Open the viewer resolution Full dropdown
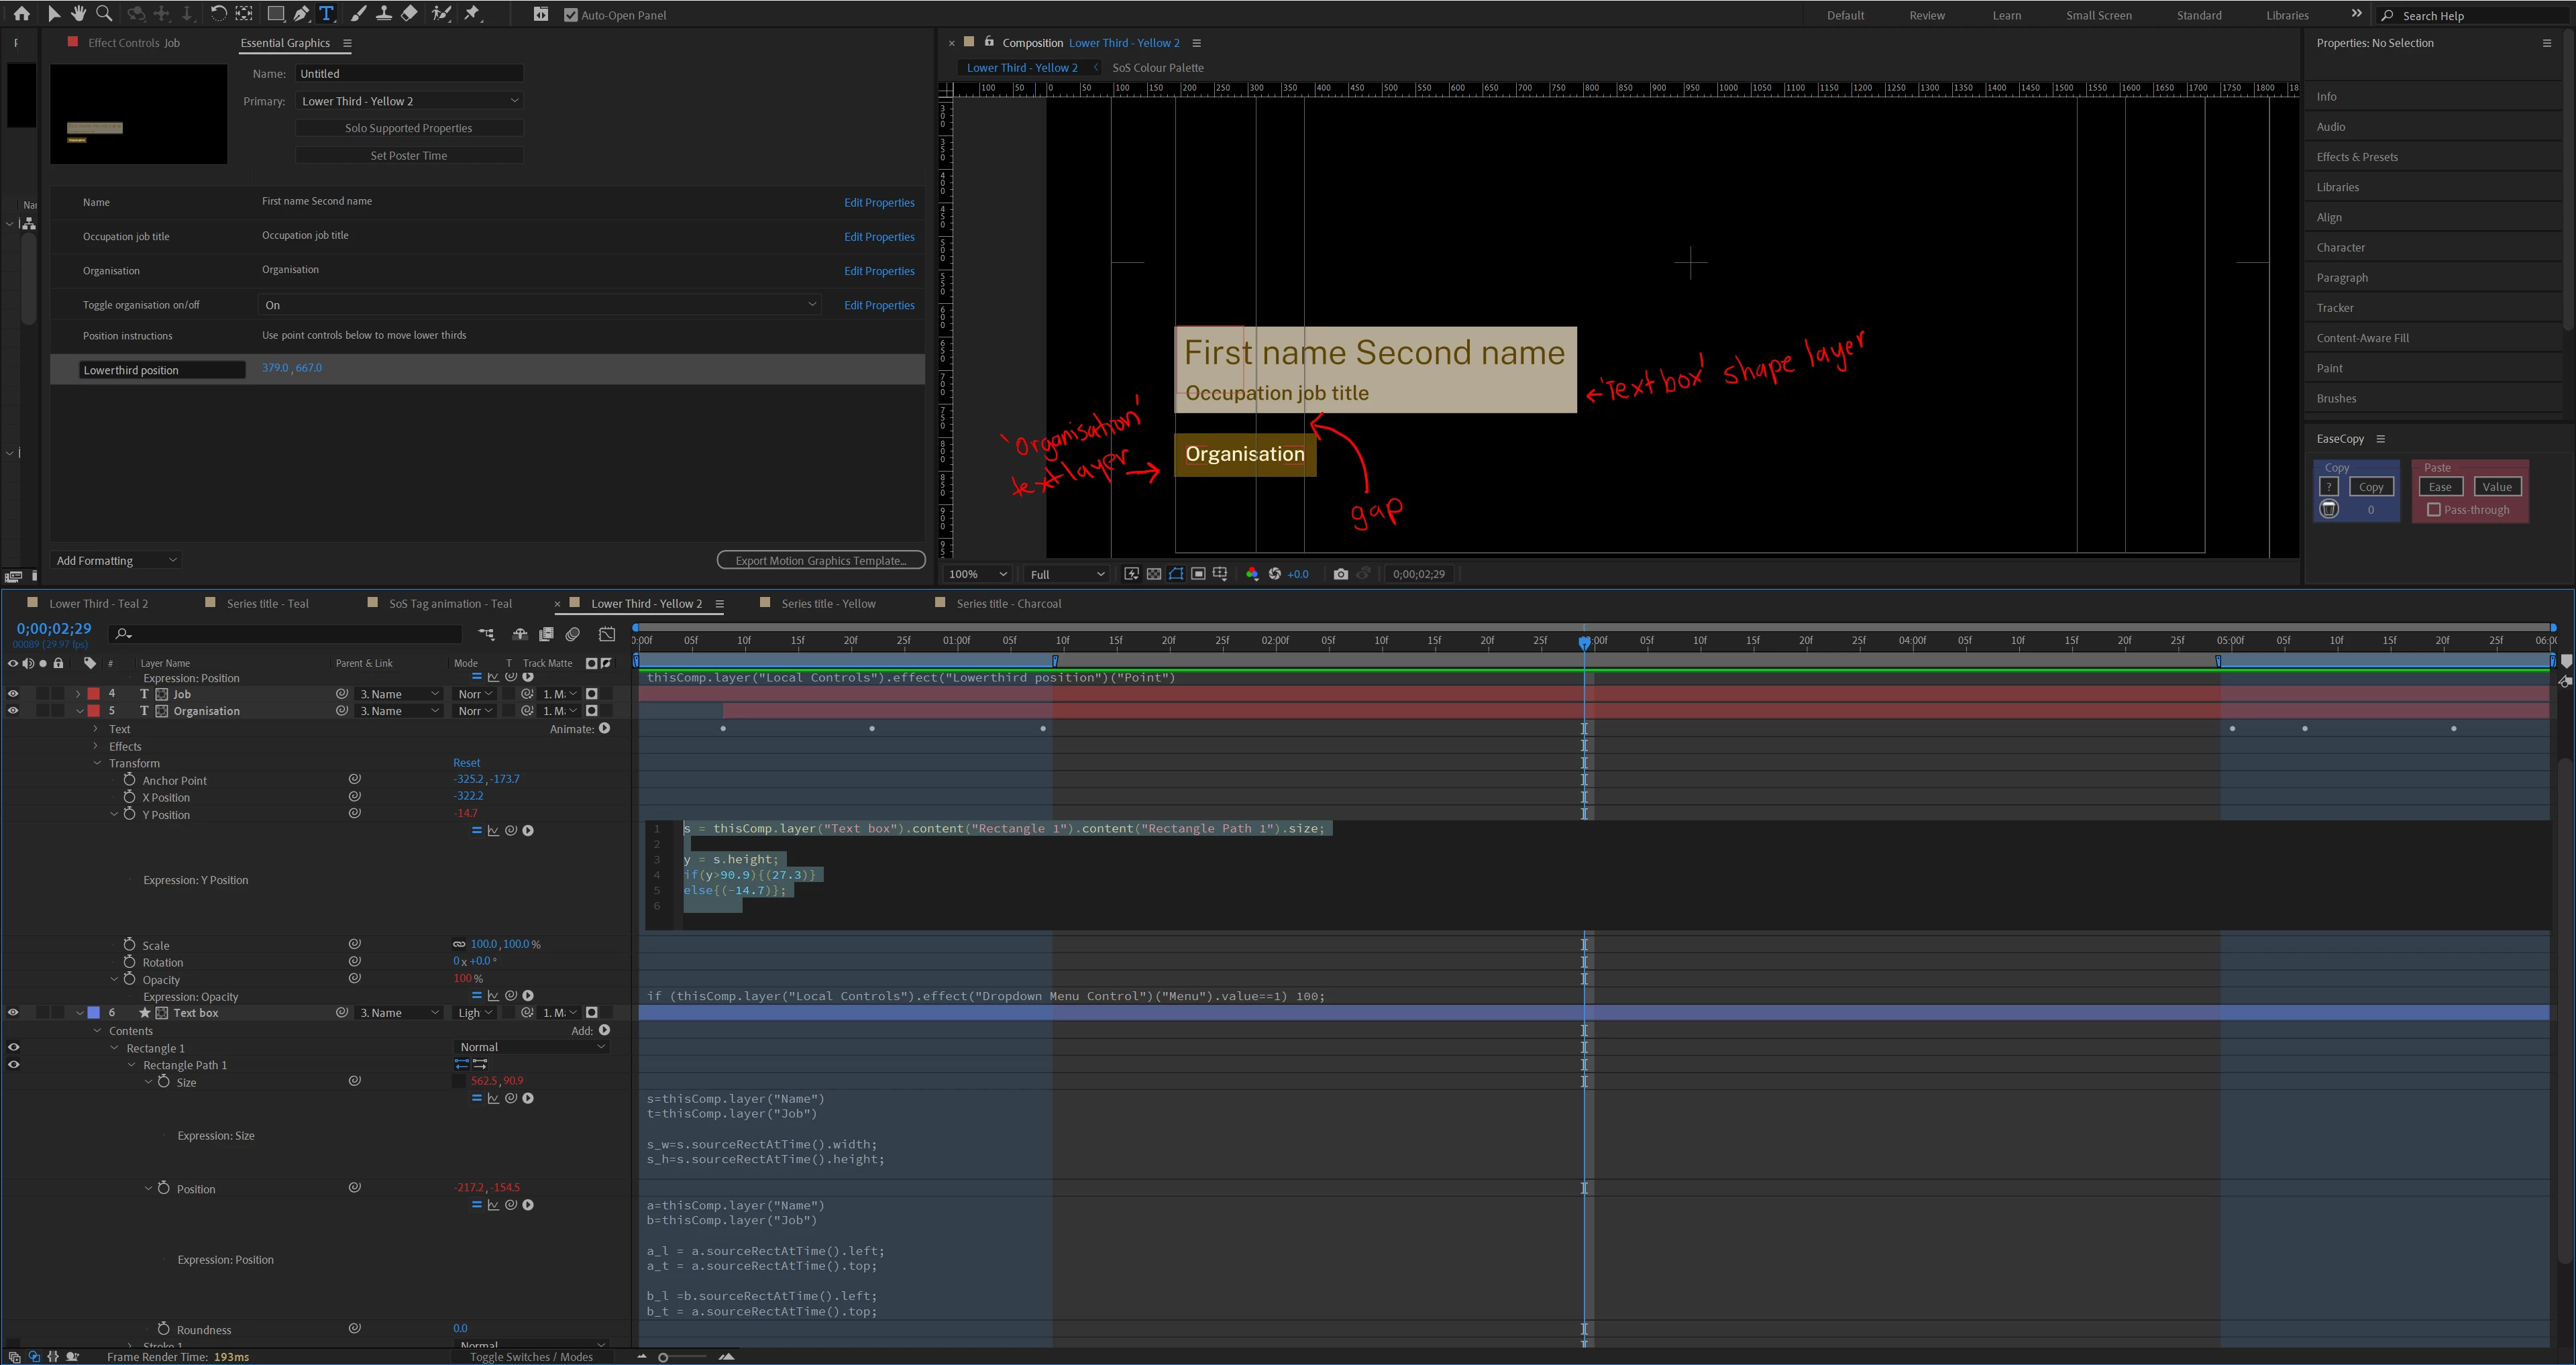Image resolution: width=2576 pixels, height=1365 pixels. point(1067,574)
